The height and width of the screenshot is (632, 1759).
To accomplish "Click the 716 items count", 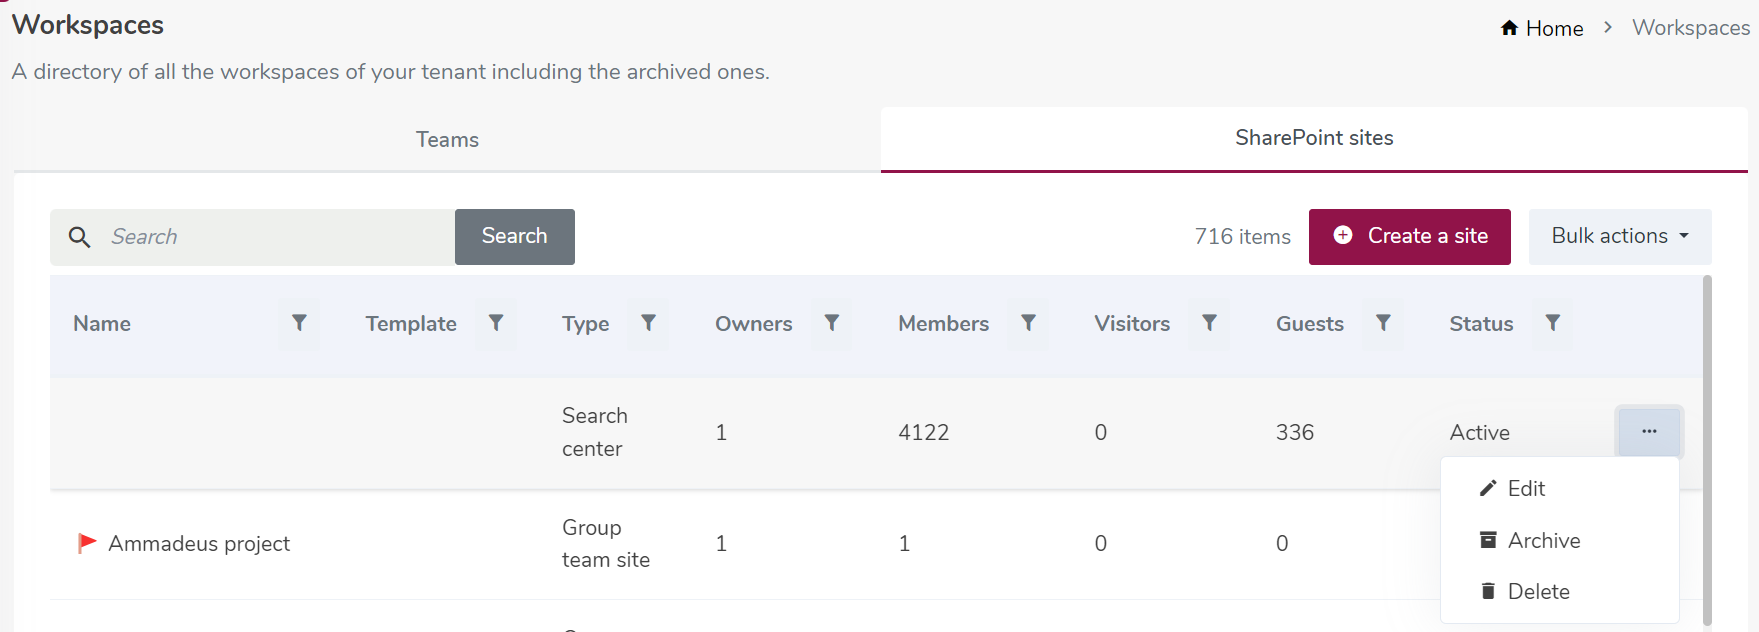I will (x=1243, y=237).
